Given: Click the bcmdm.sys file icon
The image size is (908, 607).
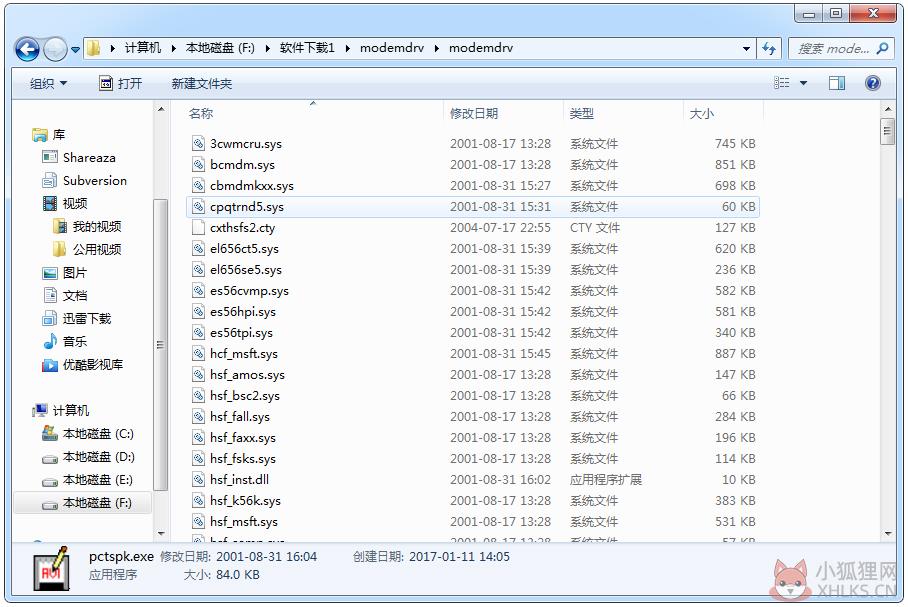Looking at the screenshot, I should click(x=198, y=164).
